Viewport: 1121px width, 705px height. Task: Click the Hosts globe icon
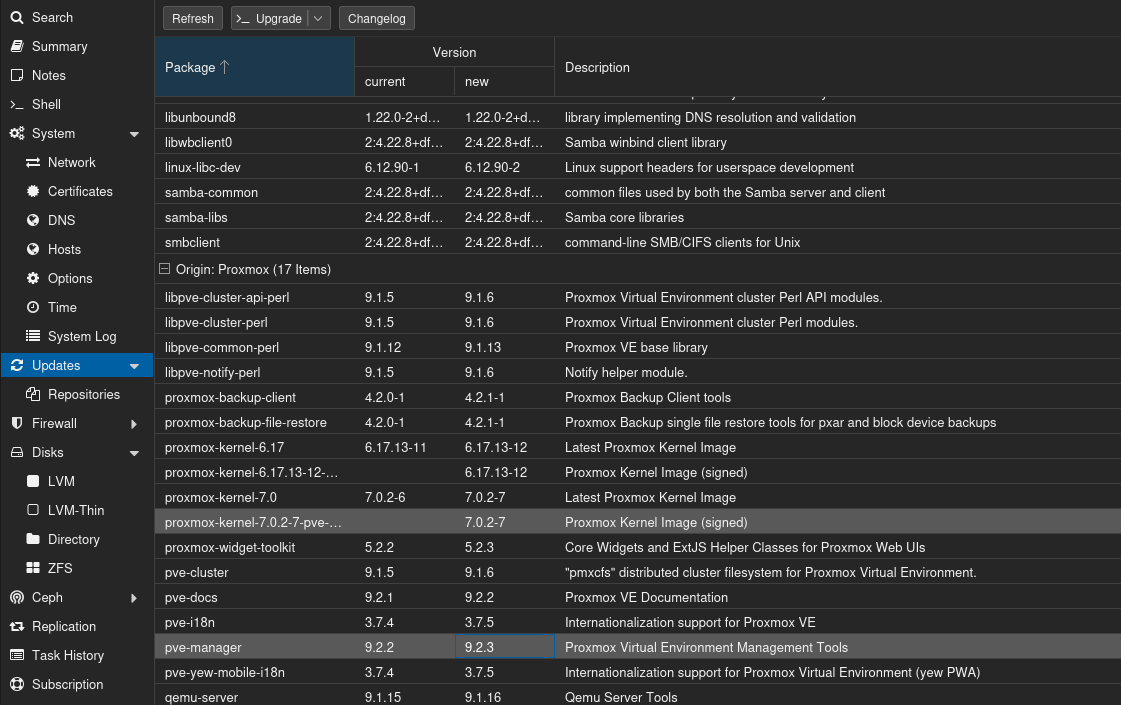pos(33,250)
